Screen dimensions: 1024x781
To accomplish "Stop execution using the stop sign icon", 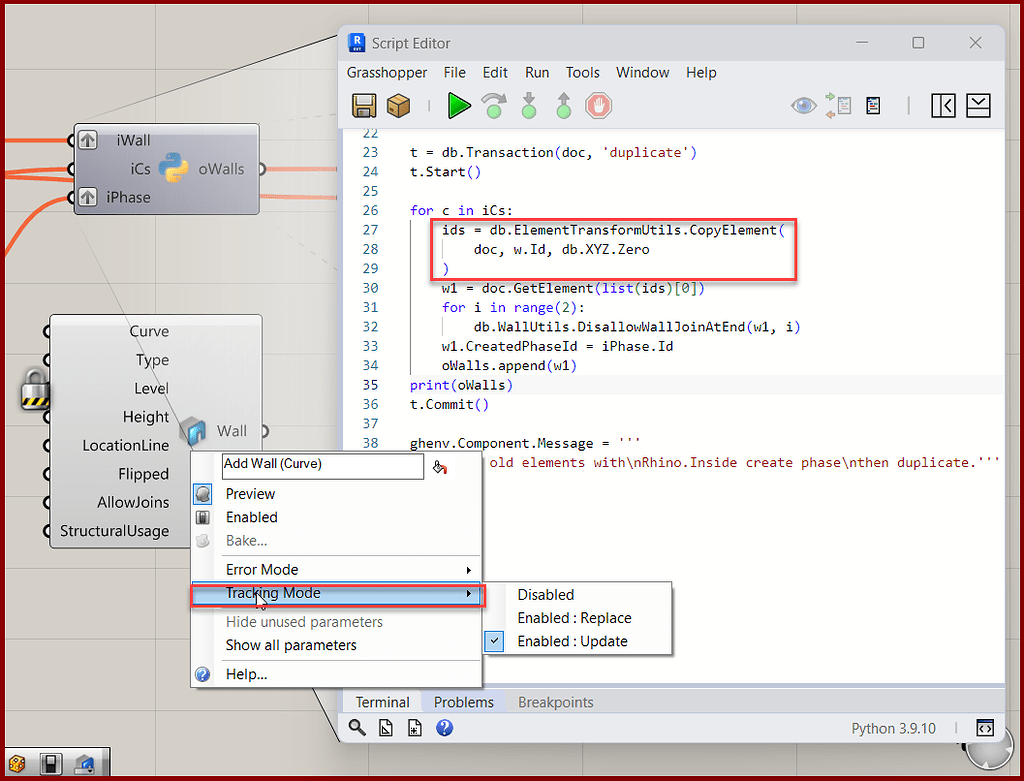I will 597,105.
